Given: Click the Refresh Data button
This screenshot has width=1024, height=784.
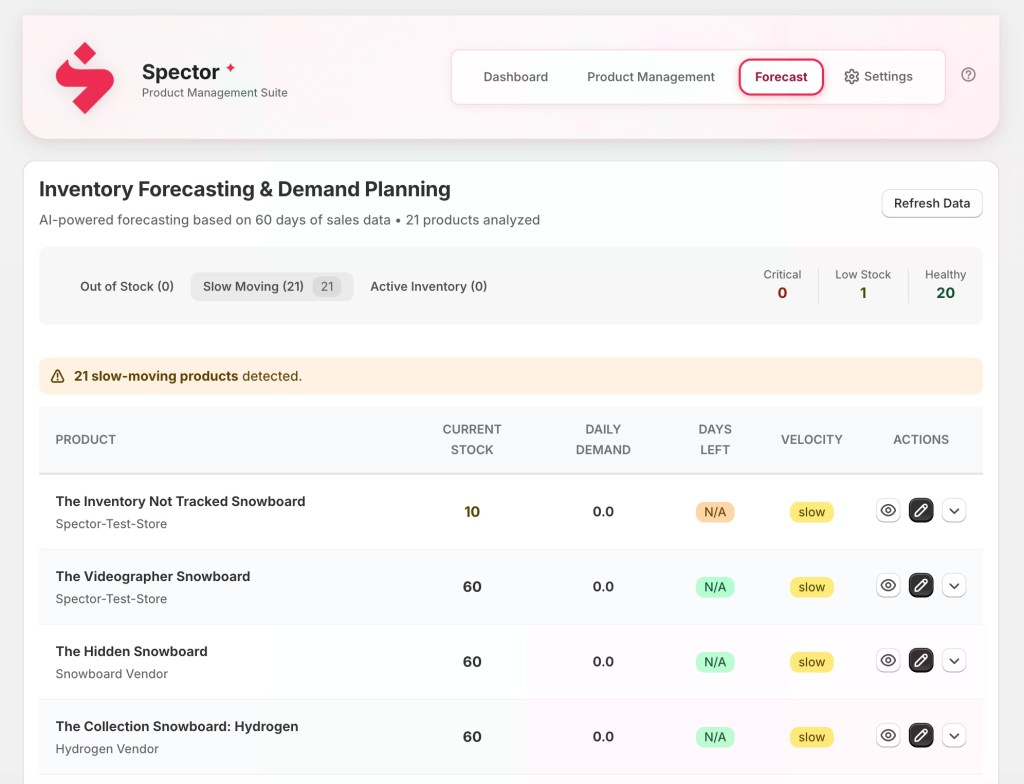Looking at the screenshot, I should pyautogui.click(x=931, y=203).
